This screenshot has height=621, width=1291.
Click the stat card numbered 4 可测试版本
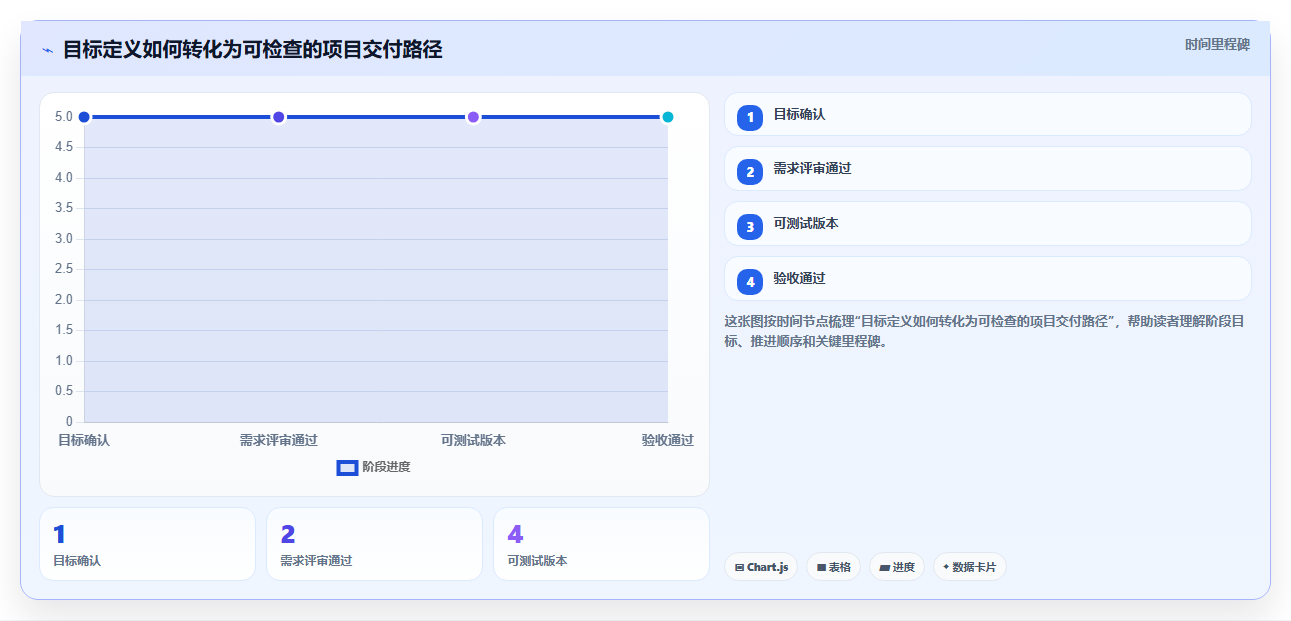click(x=601, y=544)
